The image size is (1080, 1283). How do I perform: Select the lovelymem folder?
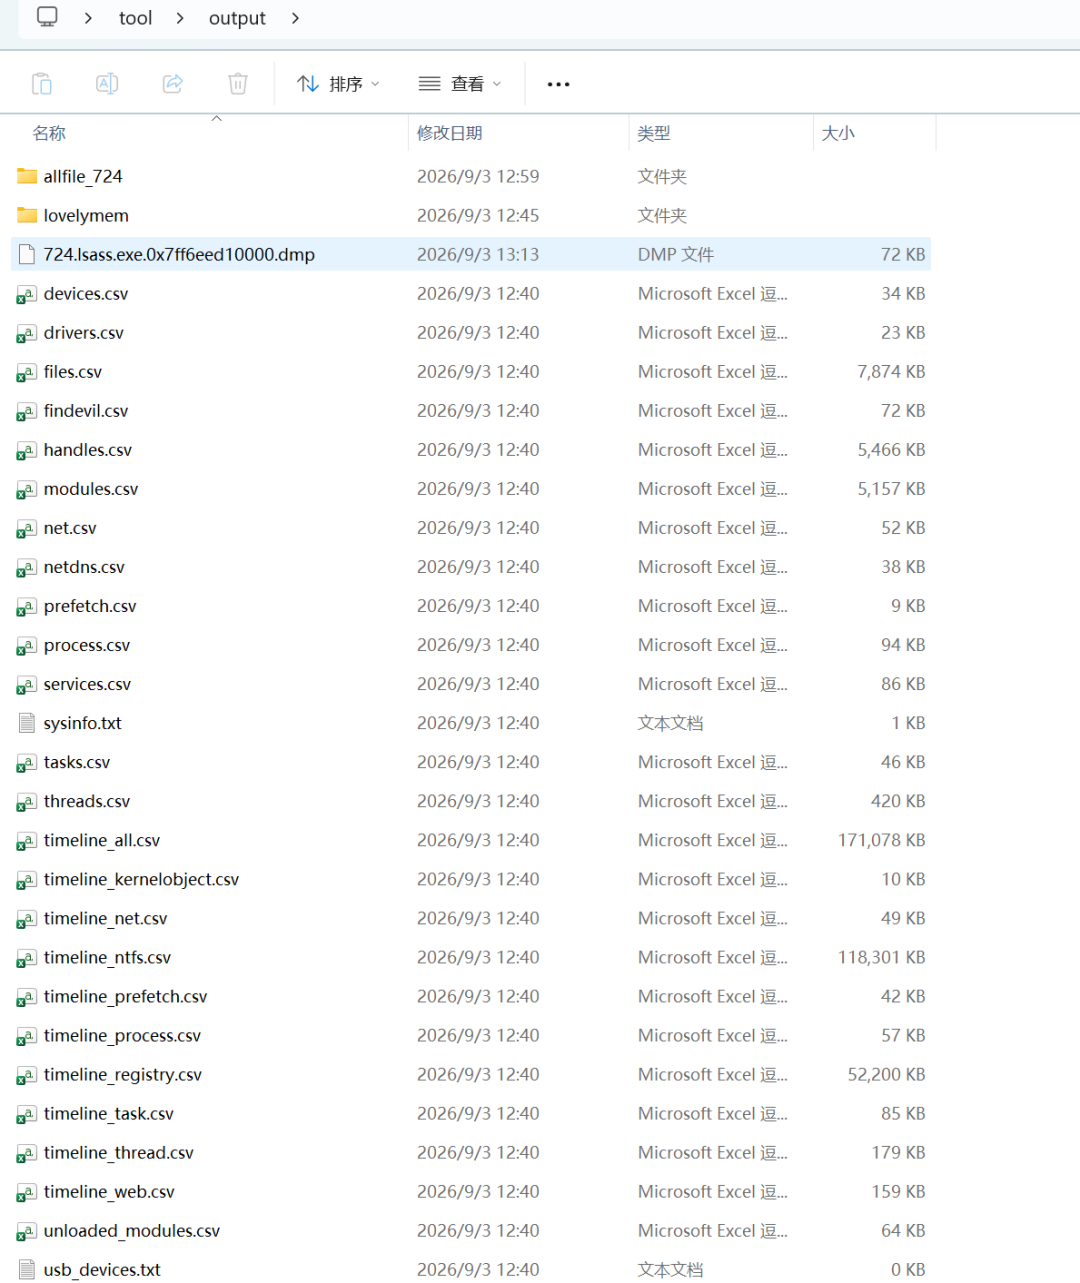pos(471,215)
